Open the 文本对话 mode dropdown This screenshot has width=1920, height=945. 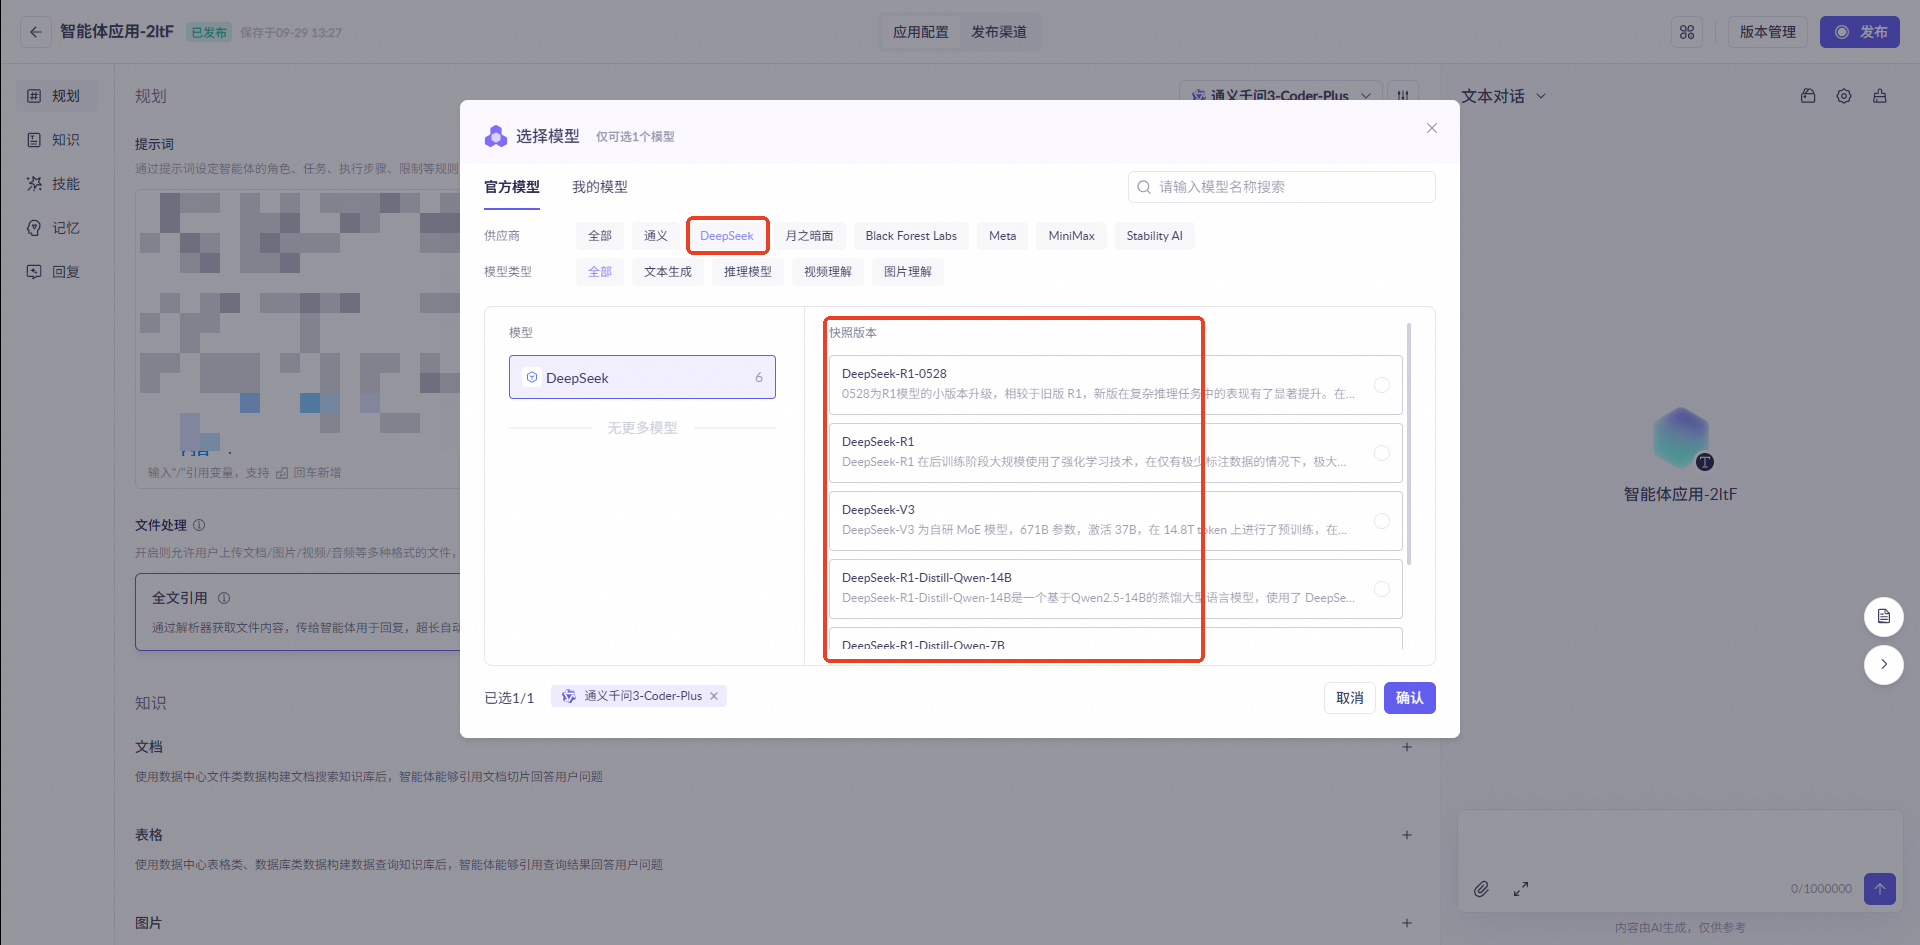[1504, 96]
